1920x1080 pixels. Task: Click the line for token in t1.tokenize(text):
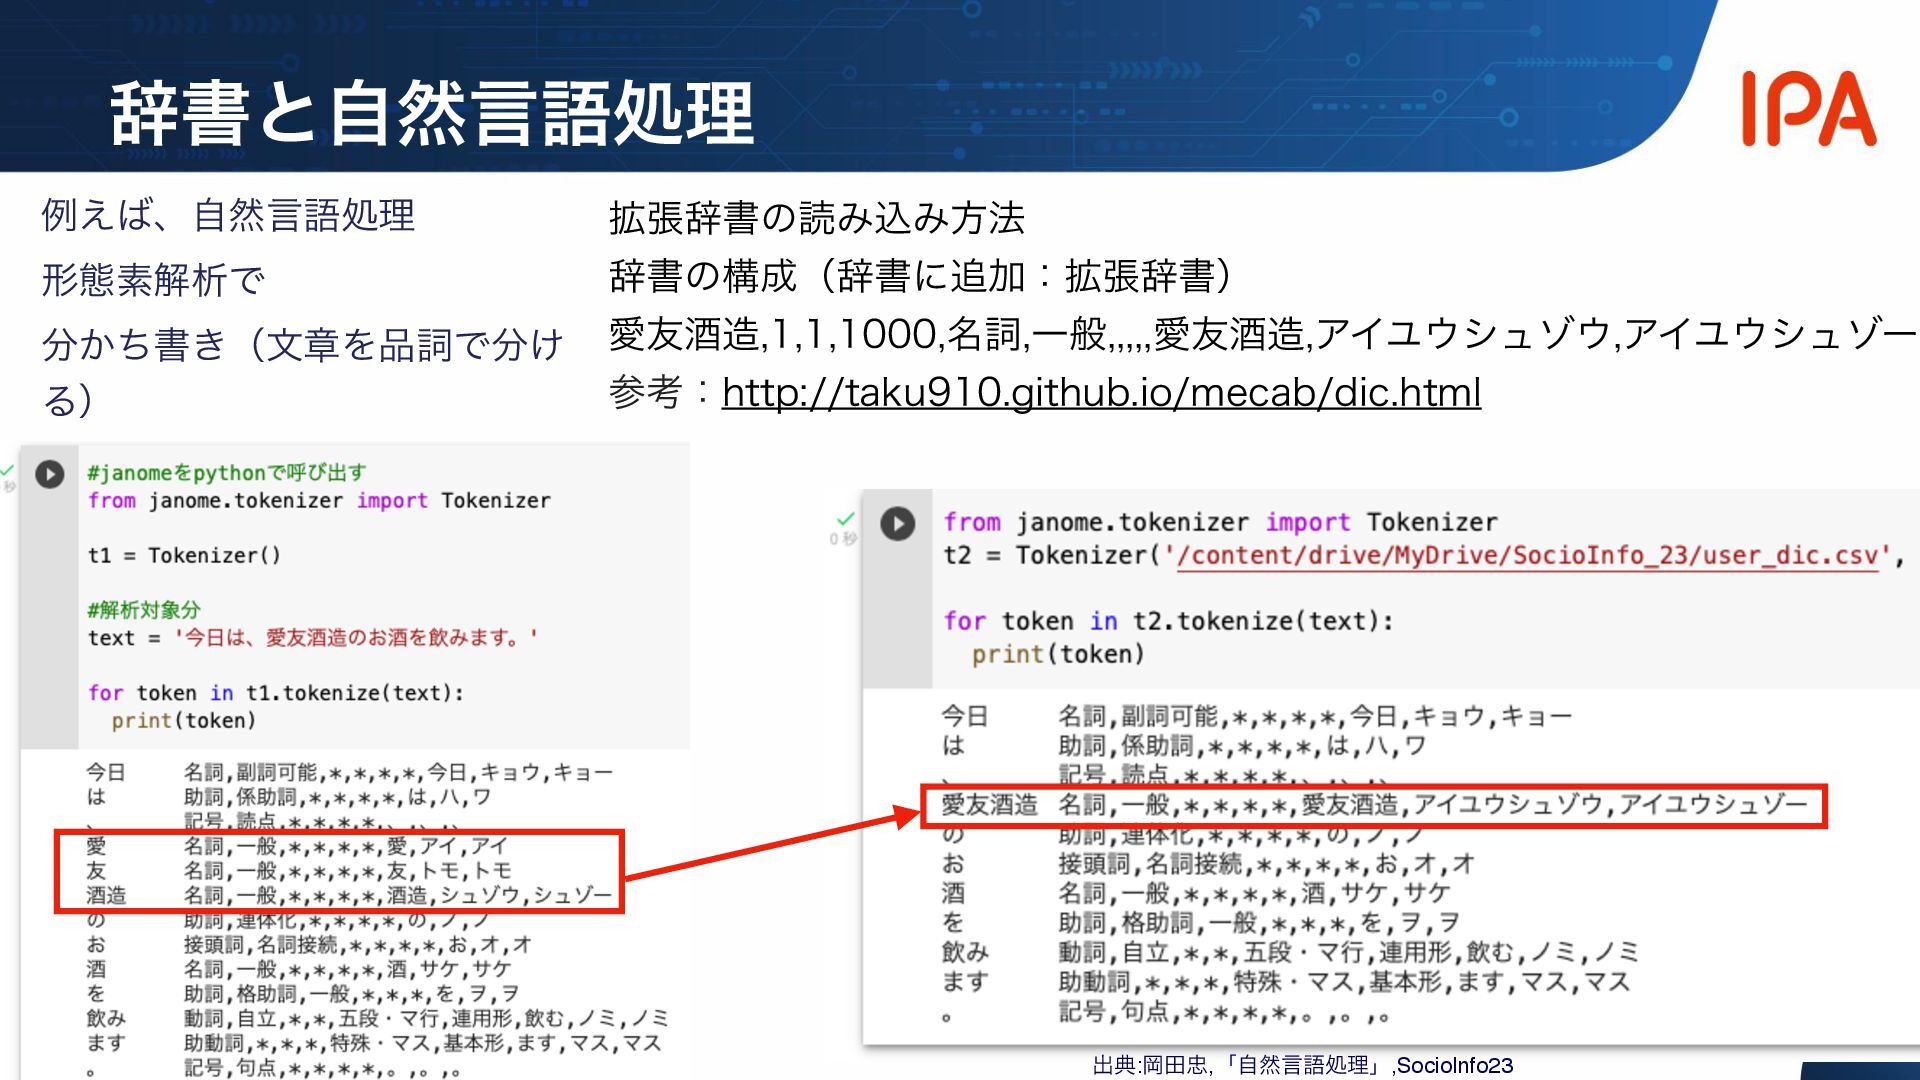tap(276, 693)
